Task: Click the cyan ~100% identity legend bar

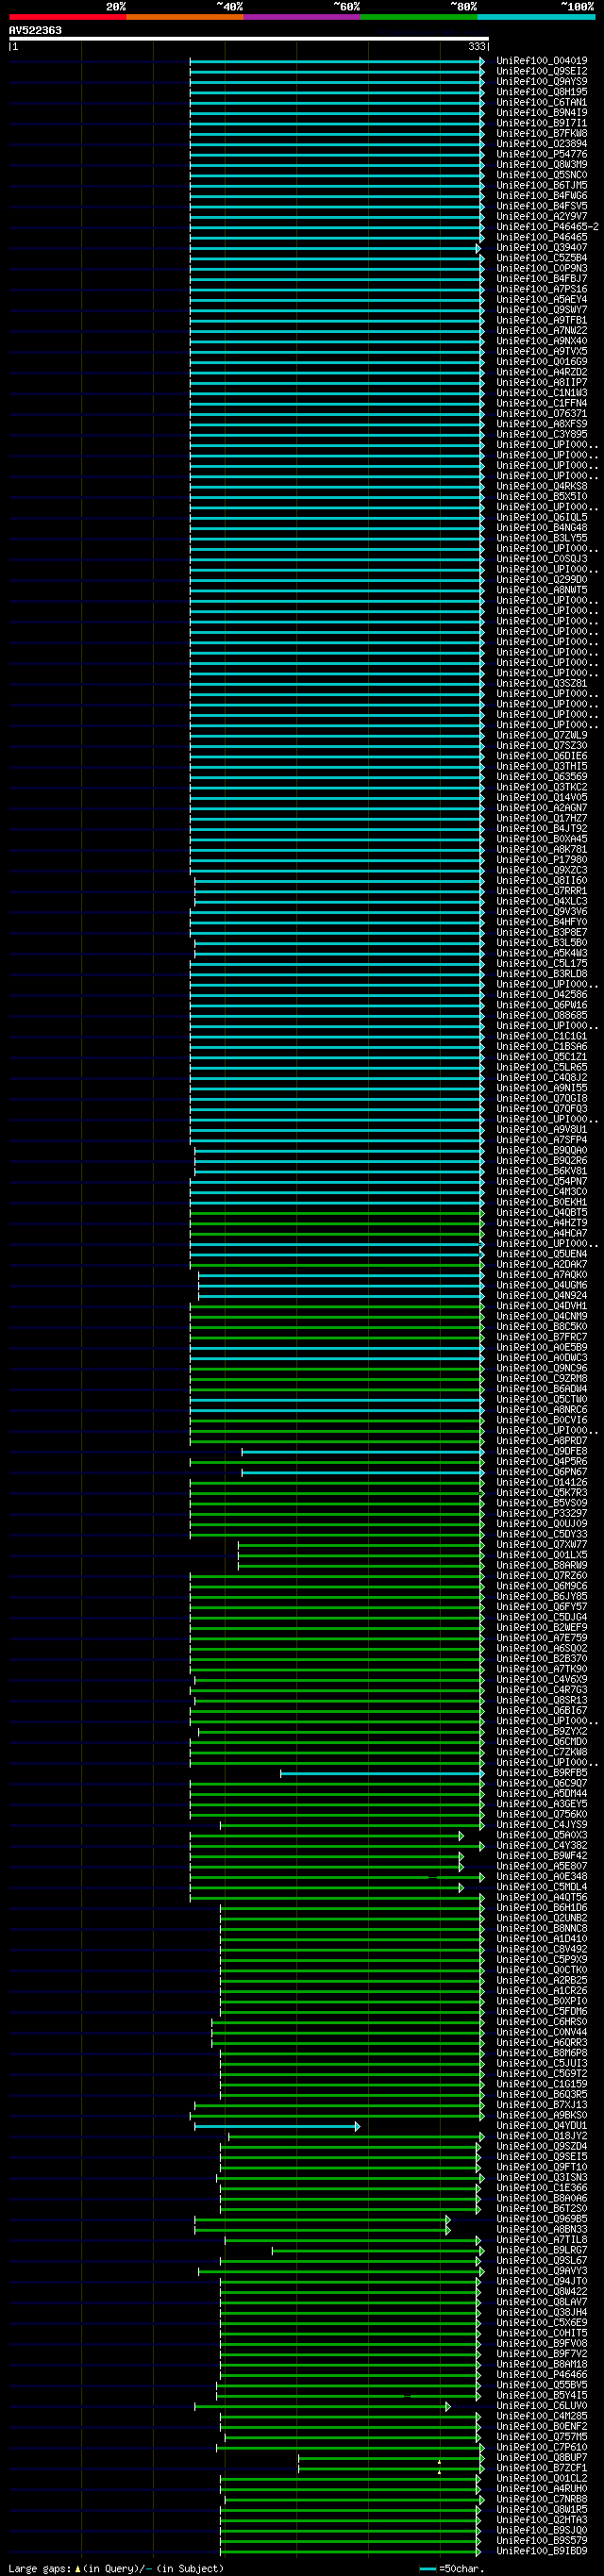Action: pos(536,17)
